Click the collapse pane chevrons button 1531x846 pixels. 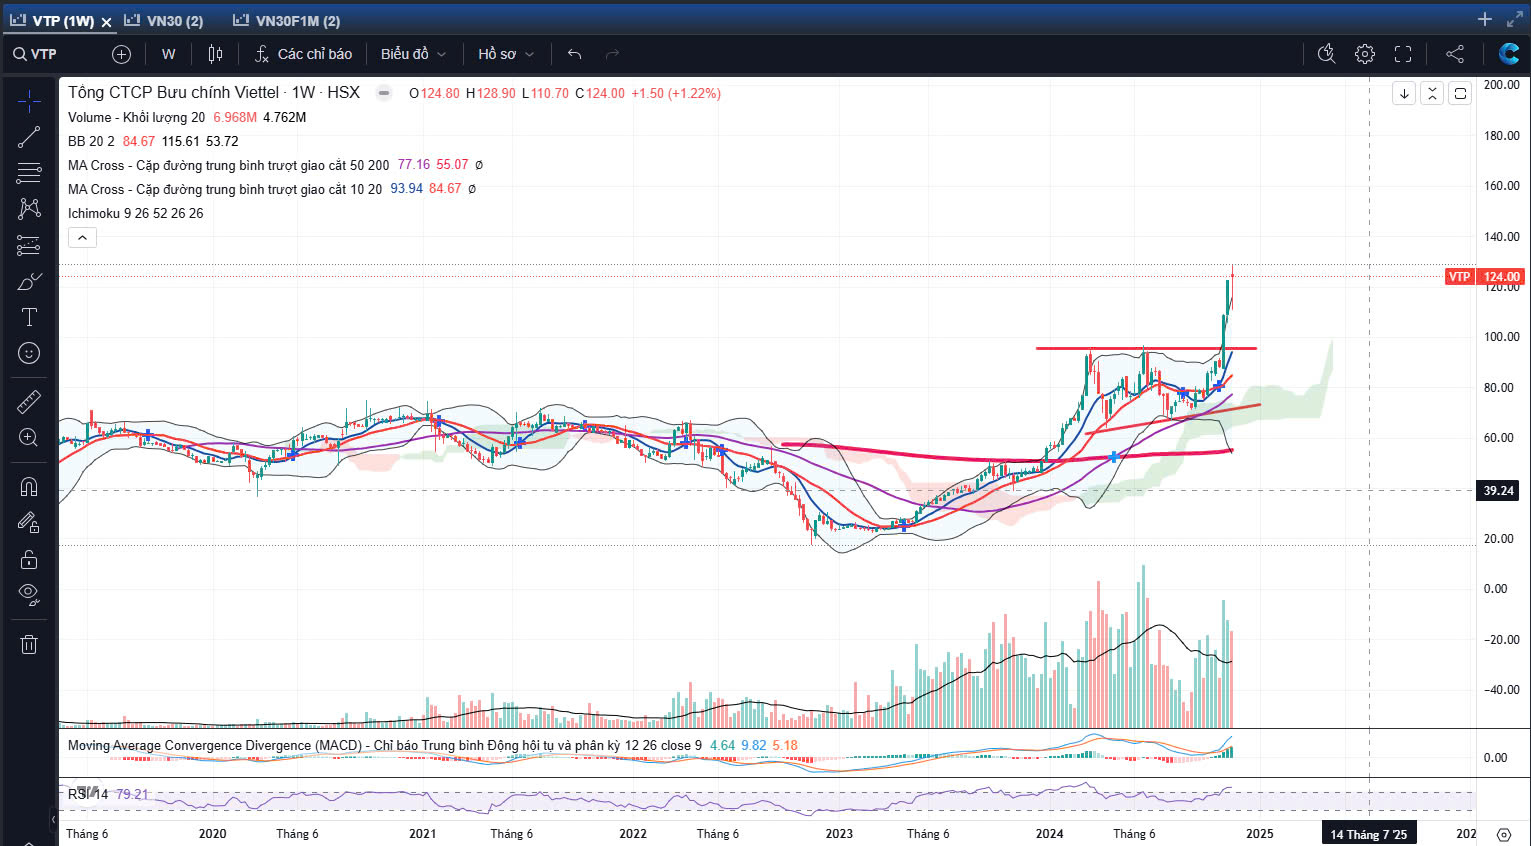(1432, 93)
